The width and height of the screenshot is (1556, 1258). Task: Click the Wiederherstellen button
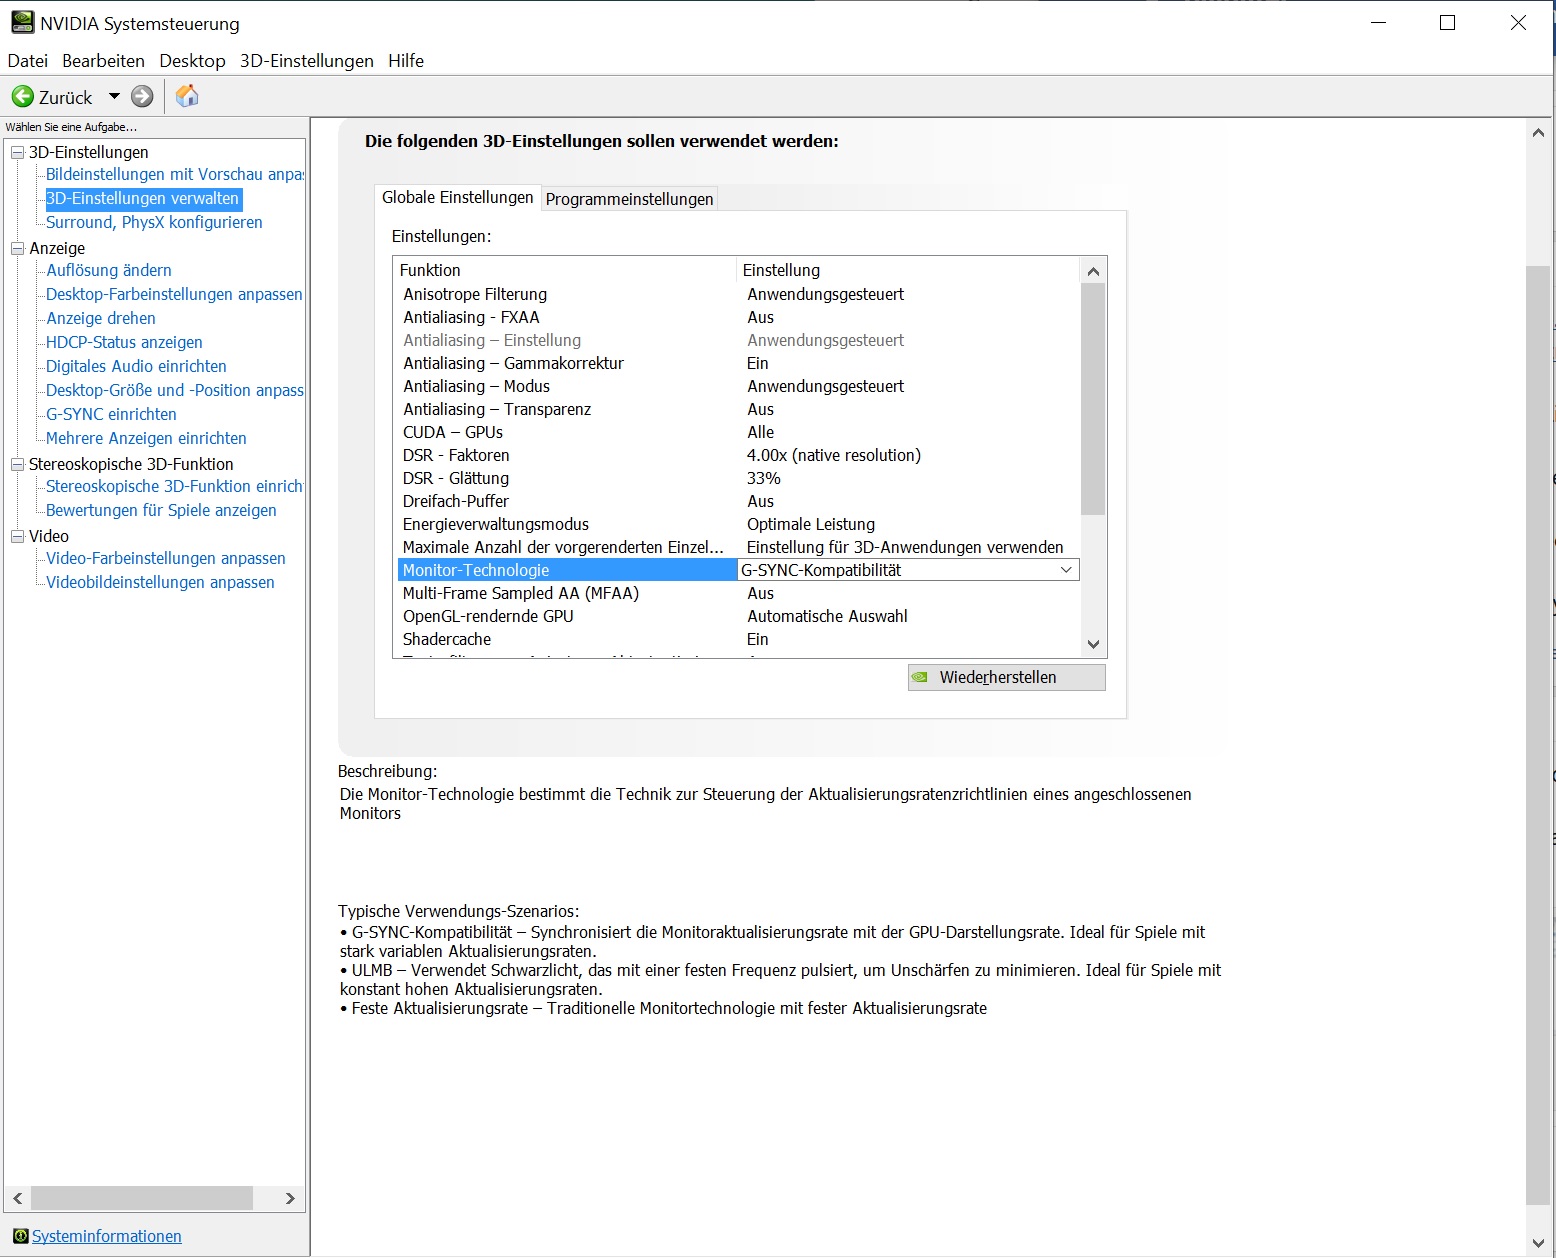(x=1007, y=677)
